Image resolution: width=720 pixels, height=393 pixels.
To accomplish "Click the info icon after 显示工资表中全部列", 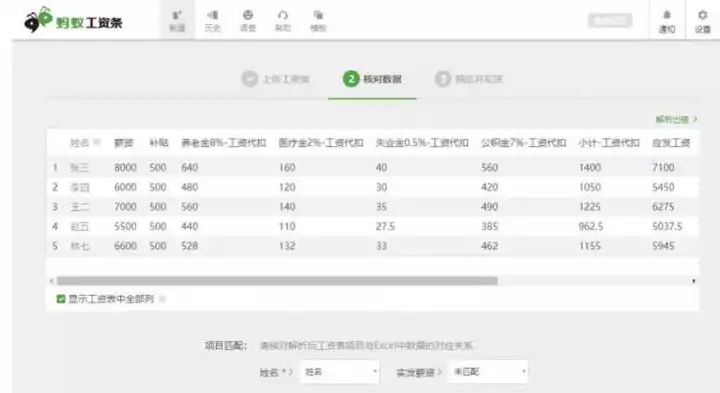I will 162,299.
